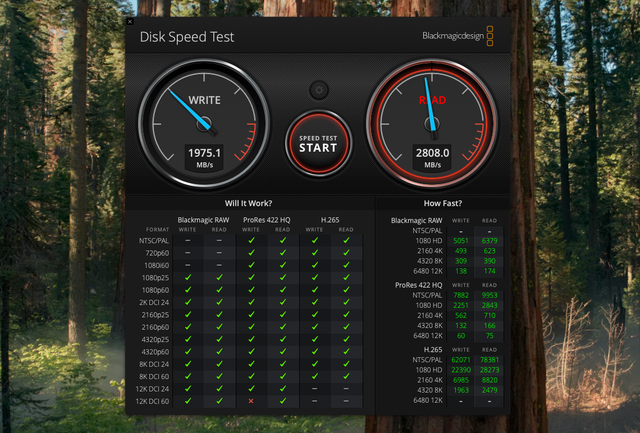
Task: Click the 8820 value in How Fast
Action: [x=489, y=380]
